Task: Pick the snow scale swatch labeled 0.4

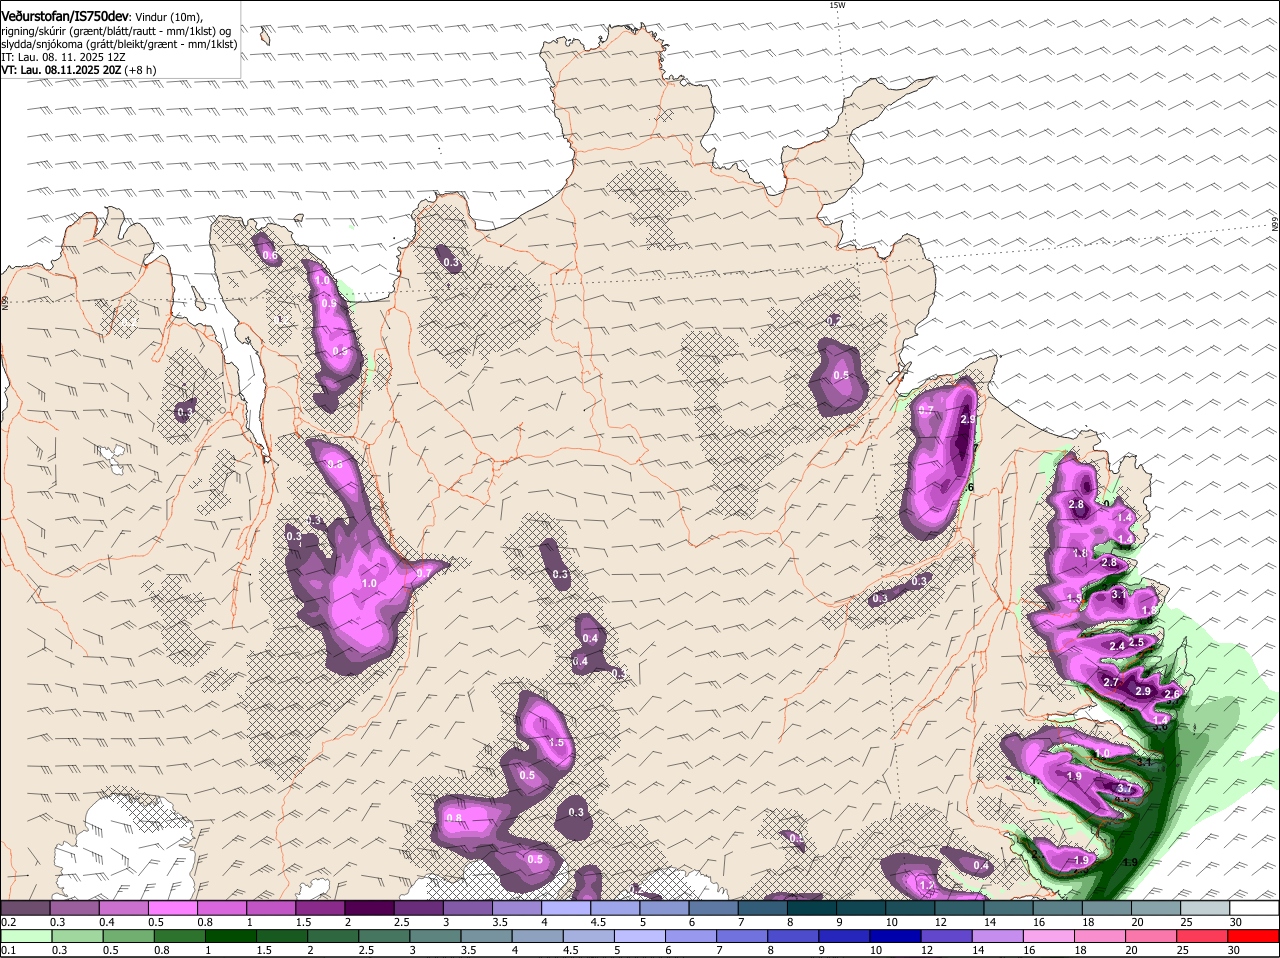Action: tap(123, 908)
